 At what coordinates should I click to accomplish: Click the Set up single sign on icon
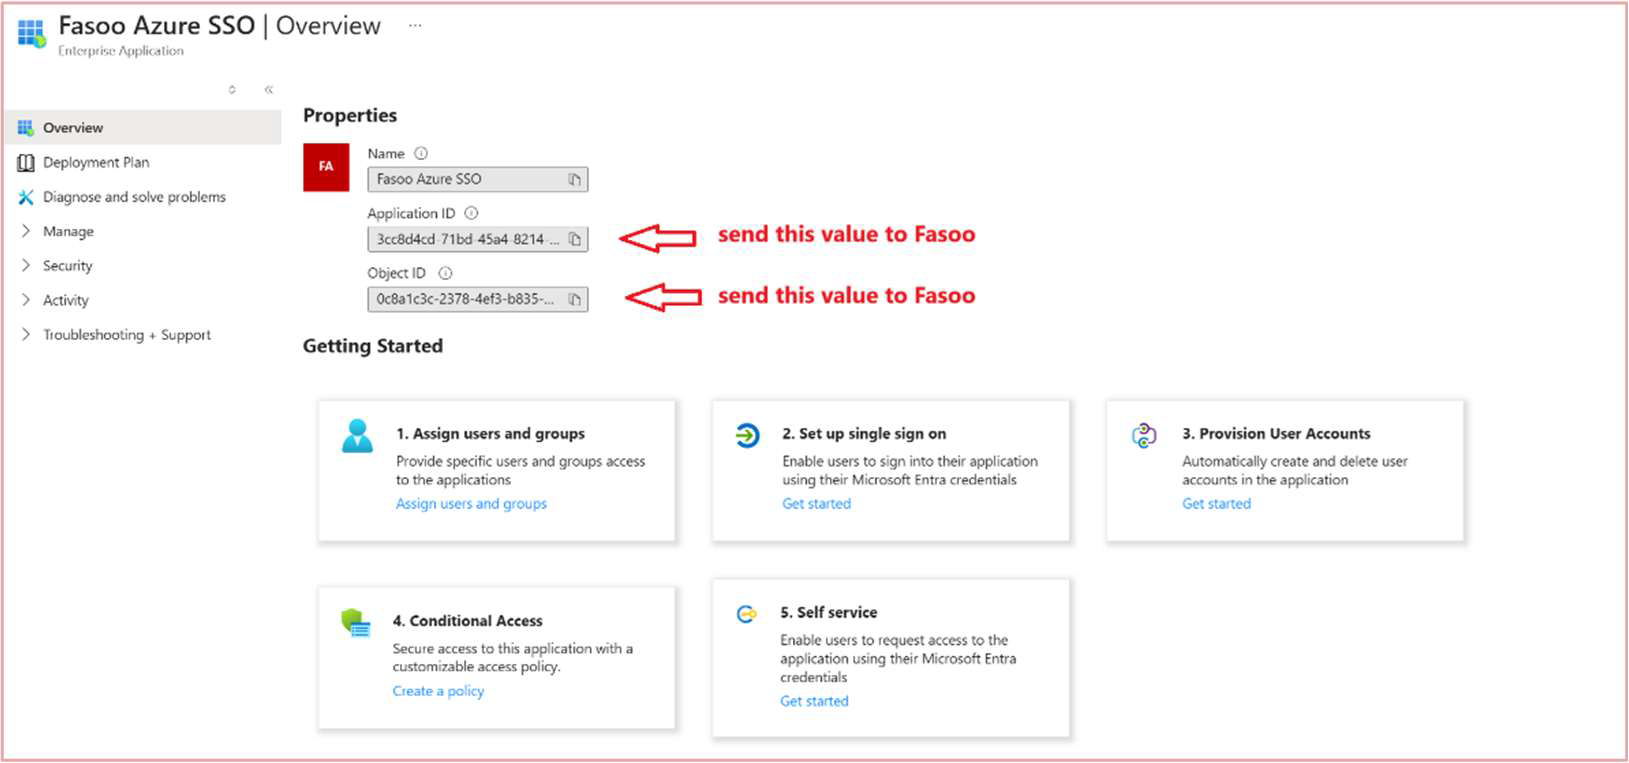tap(747, 436)
